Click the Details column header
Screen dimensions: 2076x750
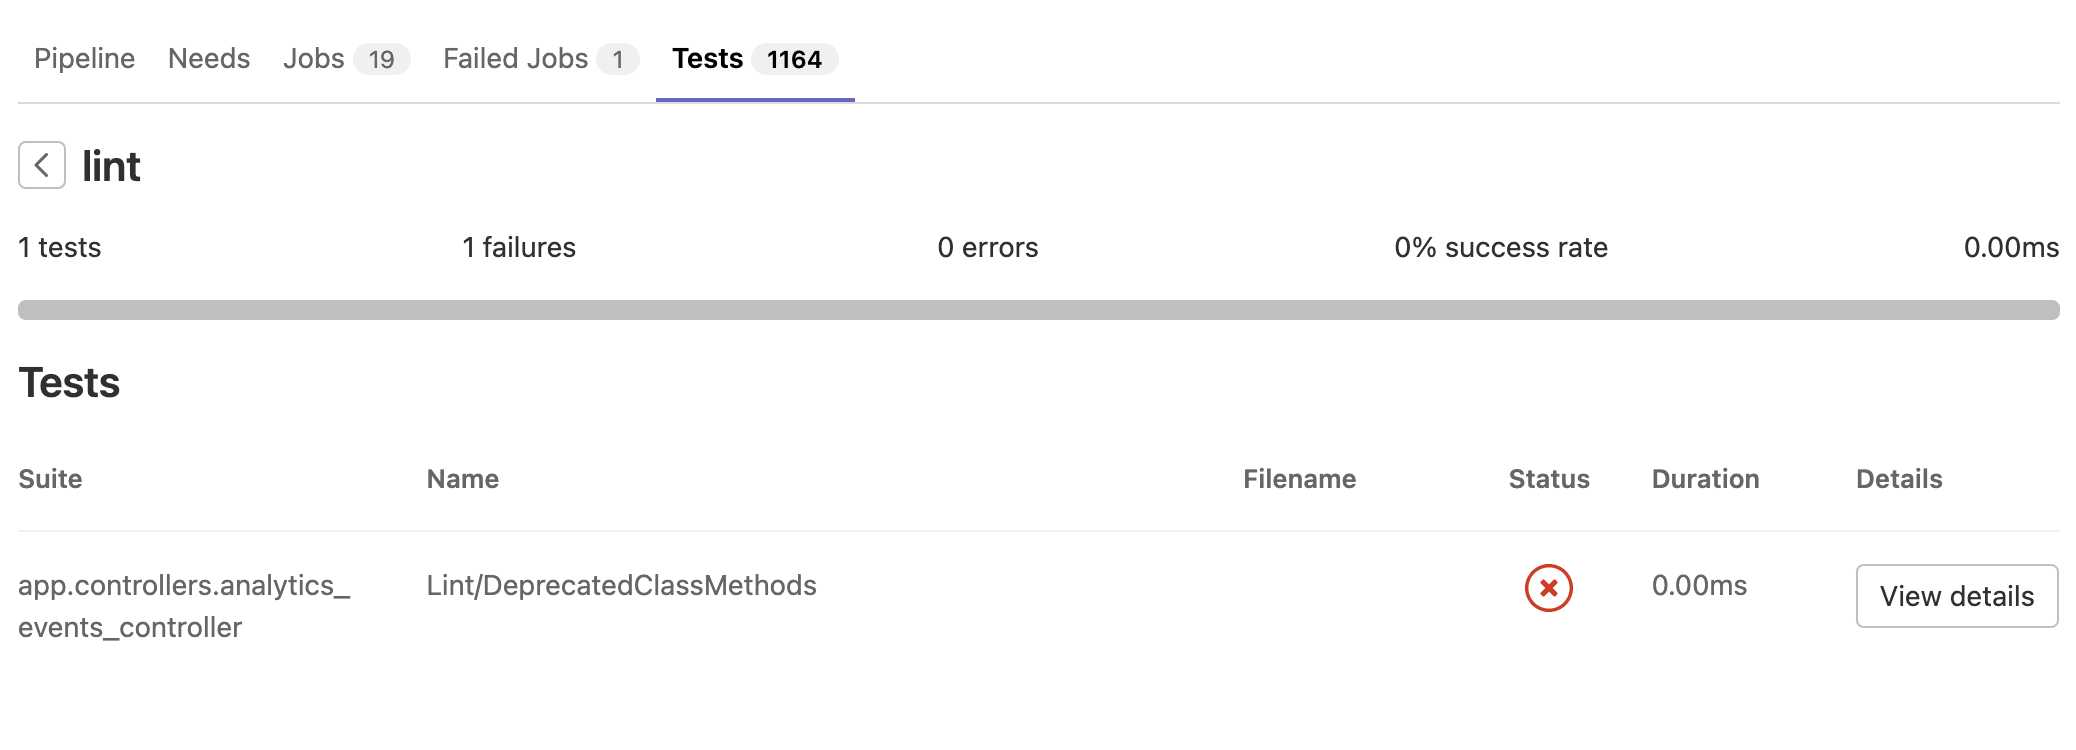pyautogui.click(x=1899, y=479)
